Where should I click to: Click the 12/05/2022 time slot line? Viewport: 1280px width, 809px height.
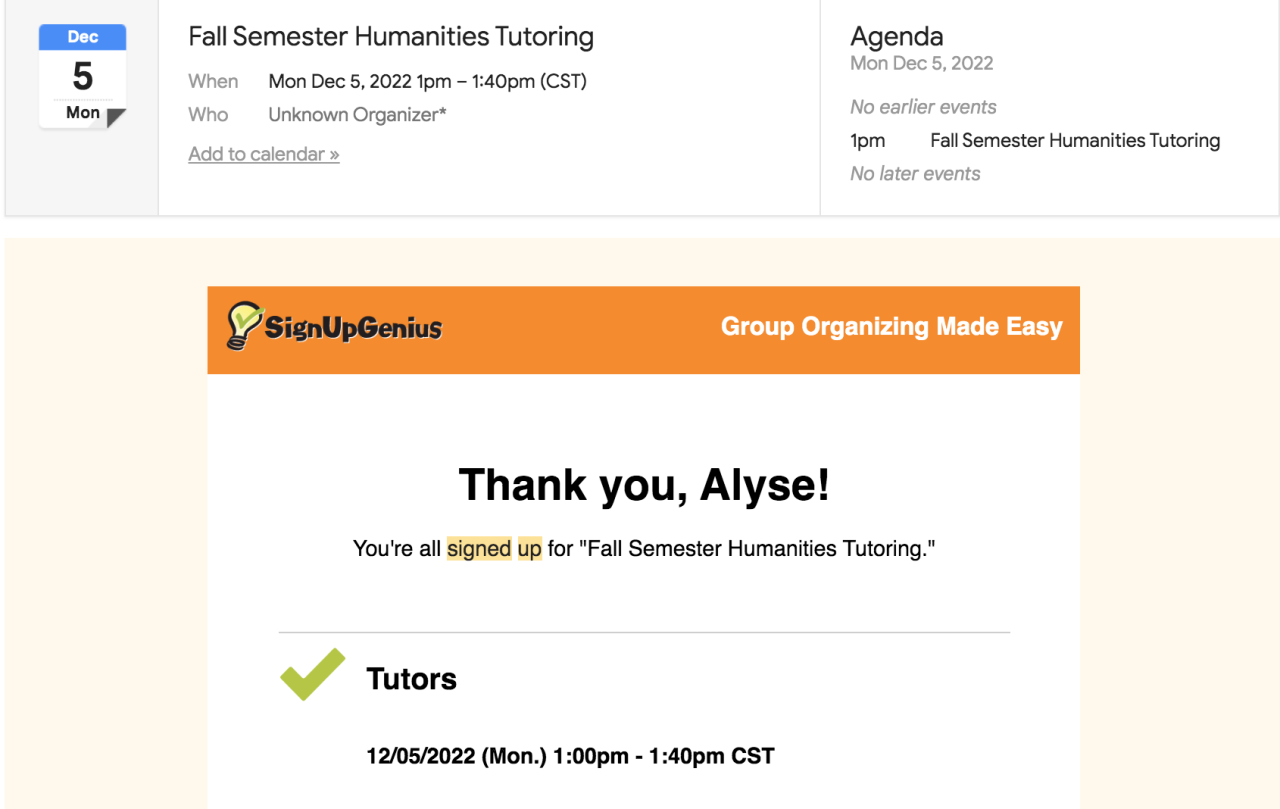coord(570,756)
